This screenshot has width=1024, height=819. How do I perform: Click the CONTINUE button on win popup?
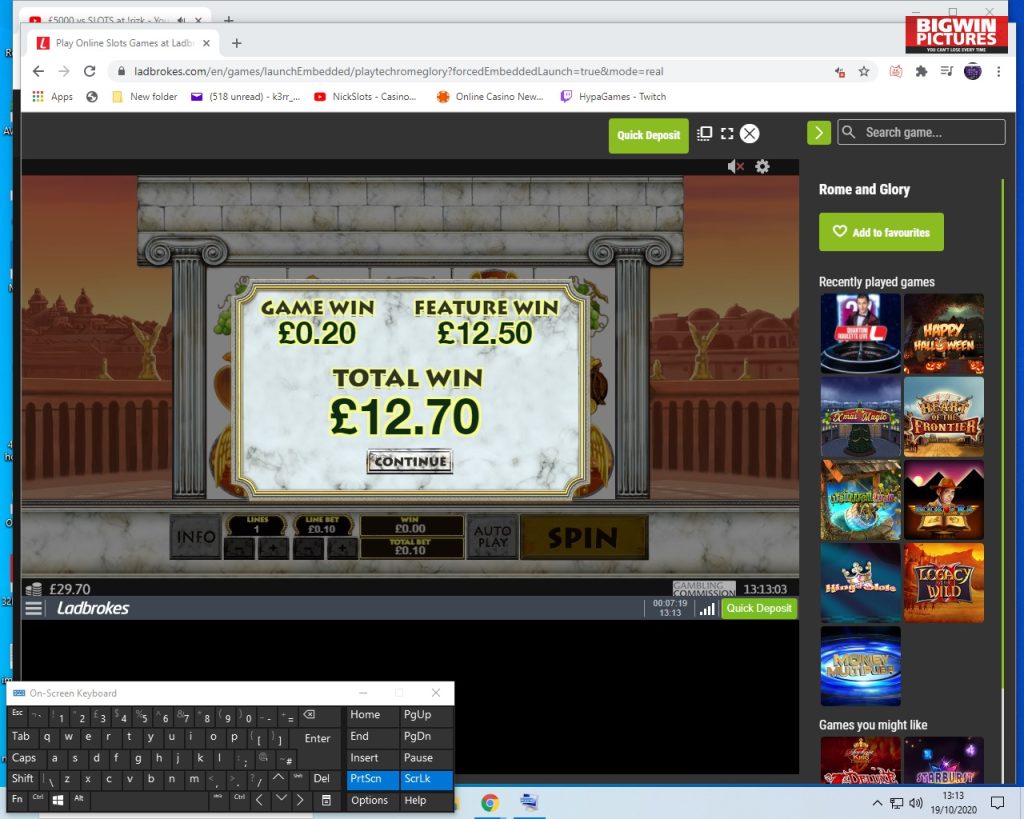[x=409, y=462]
